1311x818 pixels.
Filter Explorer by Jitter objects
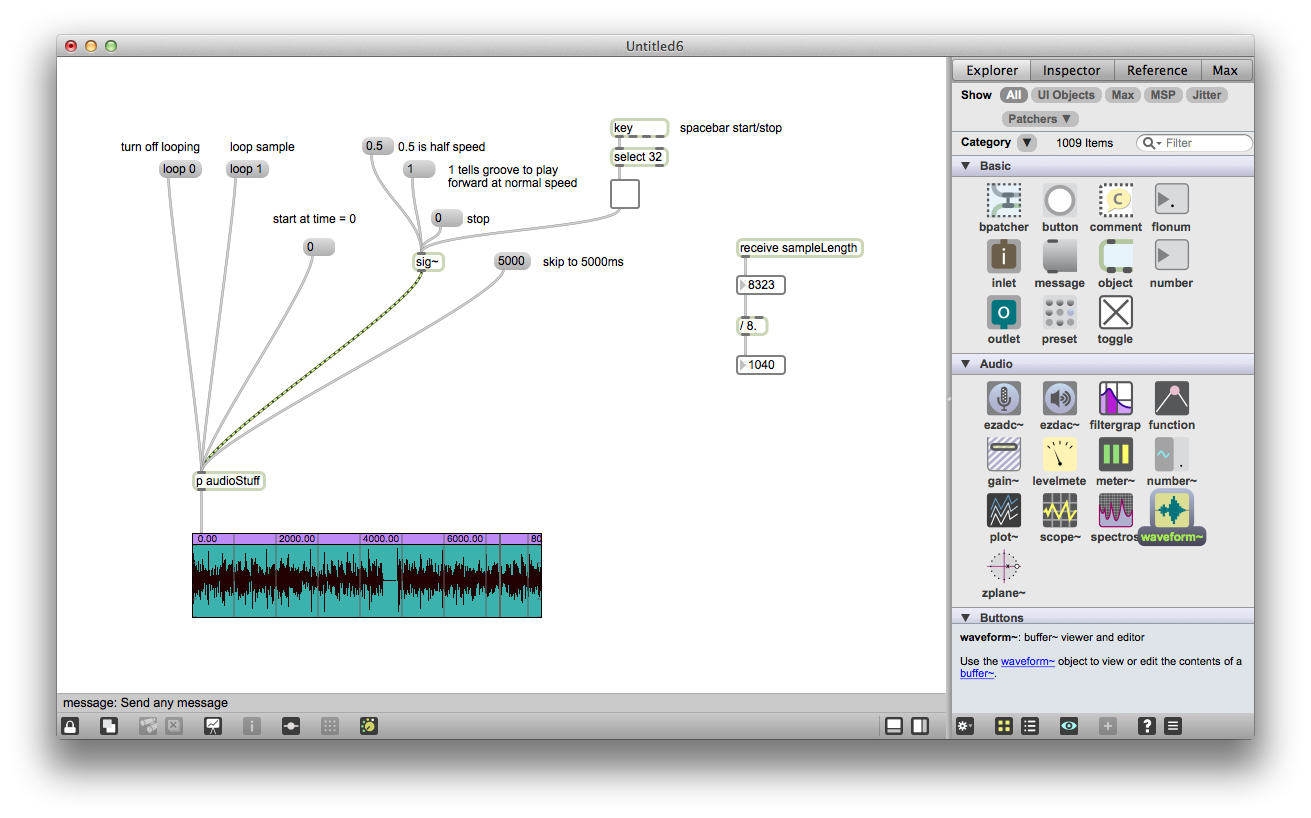pos(1207,95)
